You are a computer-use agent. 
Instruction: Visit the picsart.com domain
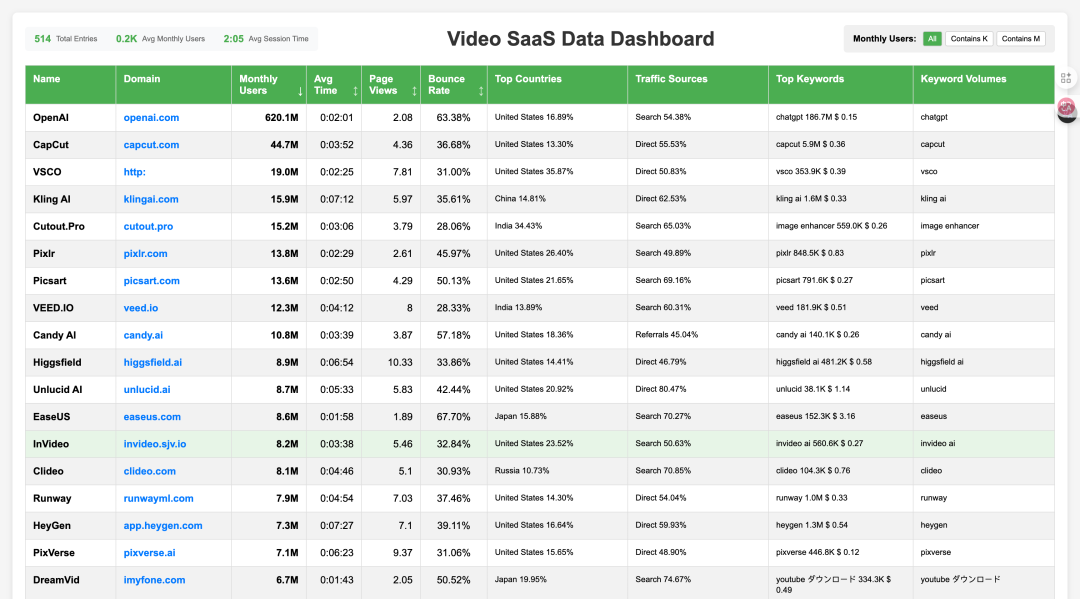[152, 281]
